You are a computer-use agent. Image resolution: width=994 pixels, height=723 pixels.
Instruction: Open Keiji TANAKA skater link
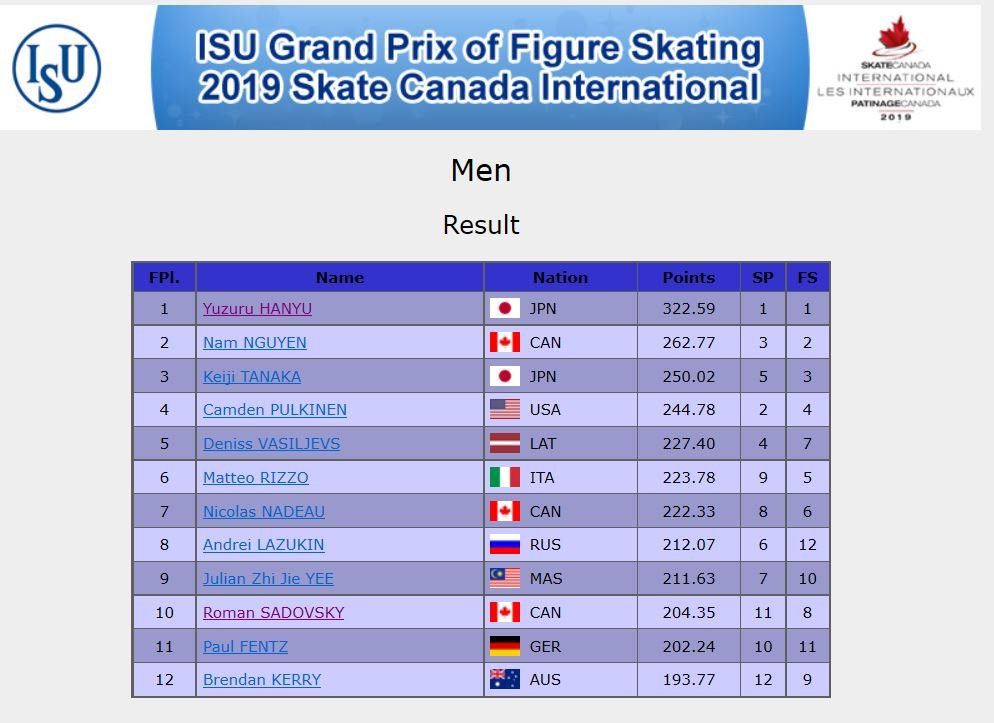pos(252,376)
